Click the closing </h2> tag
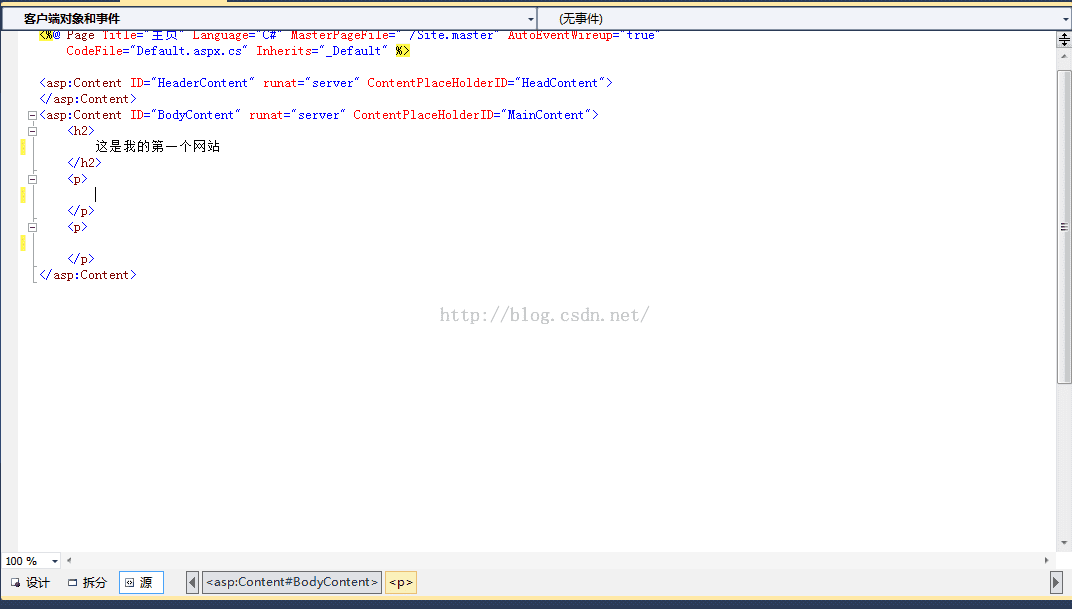The image size is (1072, 609). (84, 163)
